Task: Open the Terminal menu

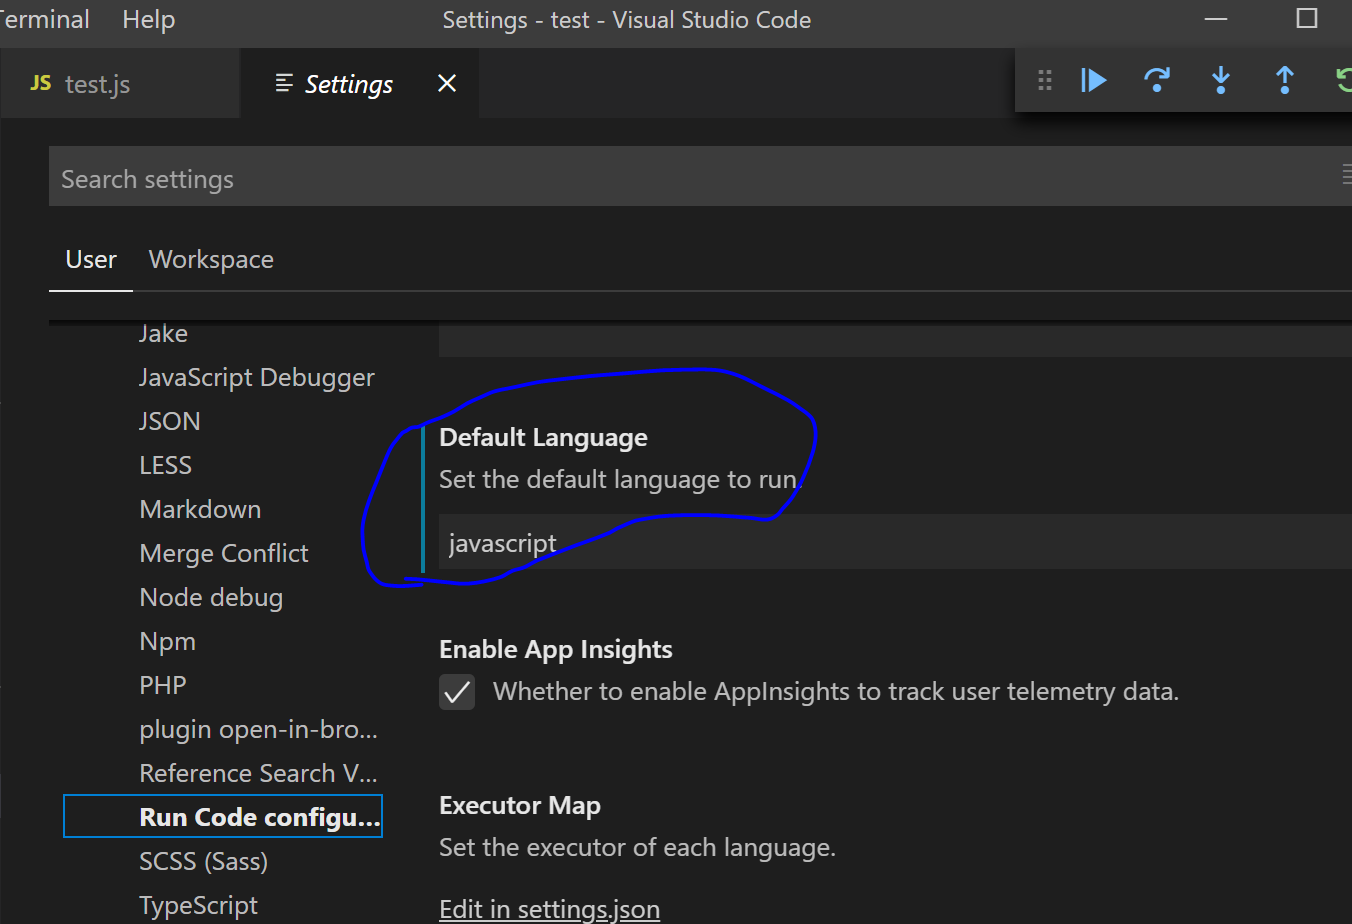Action: 45,20
